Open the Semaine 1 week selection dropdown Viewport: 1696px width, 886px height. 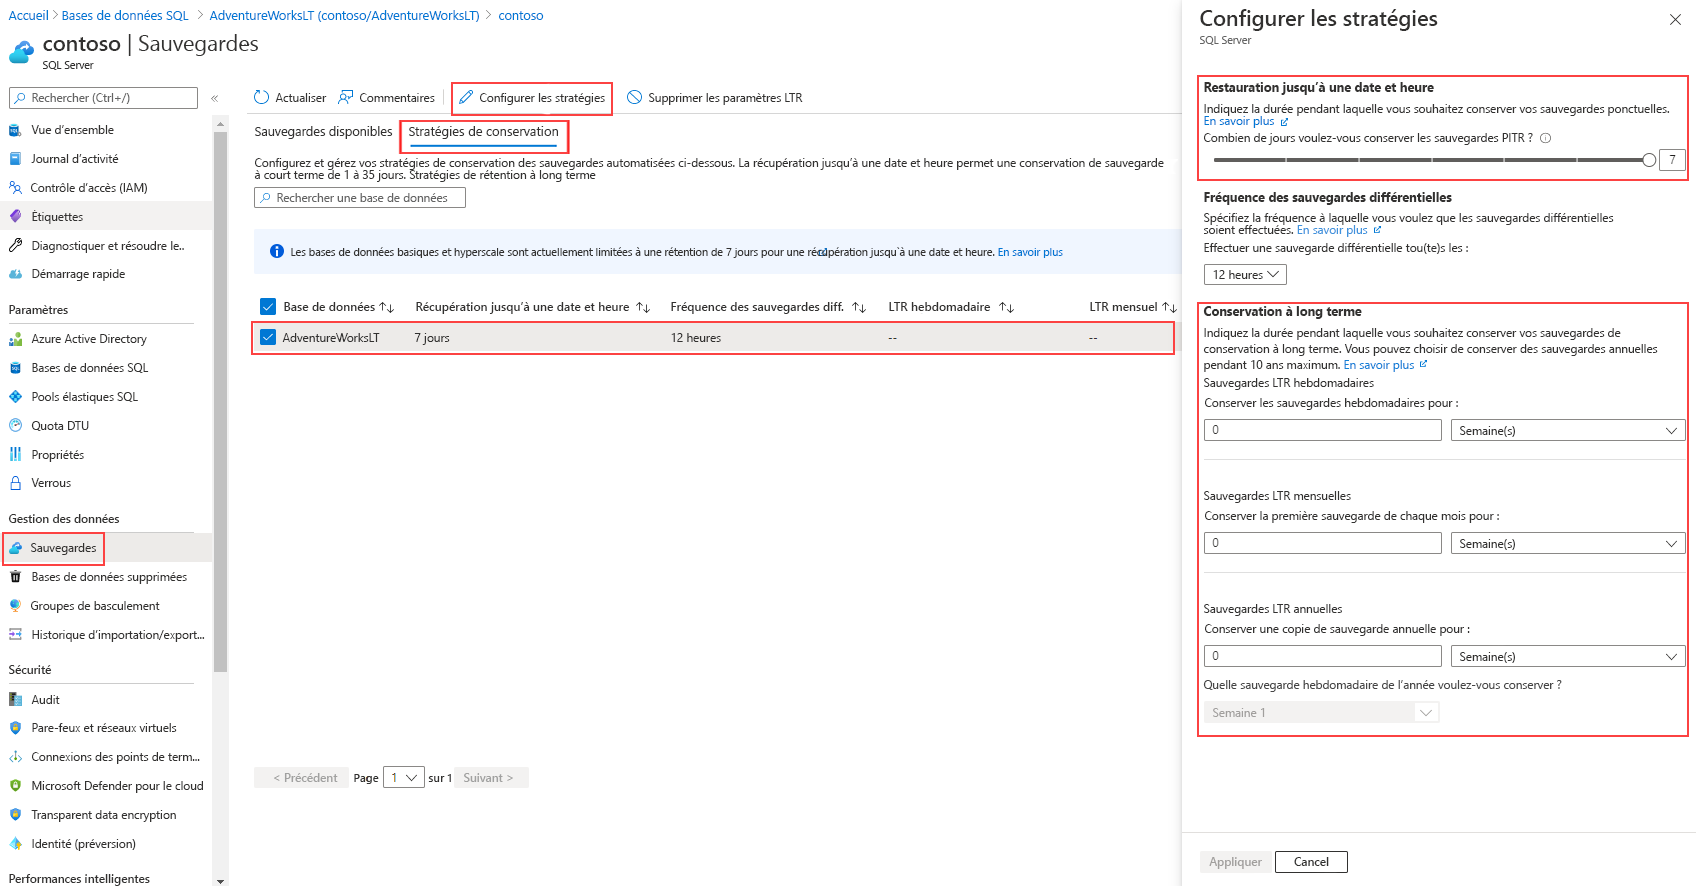coord(1321,713)
